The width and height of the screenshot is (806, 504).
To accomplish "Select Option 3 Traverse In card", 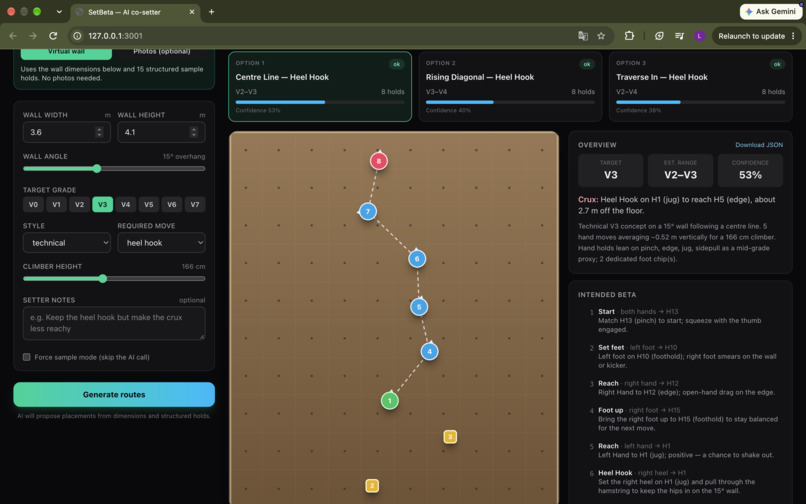I will [700, 86].
